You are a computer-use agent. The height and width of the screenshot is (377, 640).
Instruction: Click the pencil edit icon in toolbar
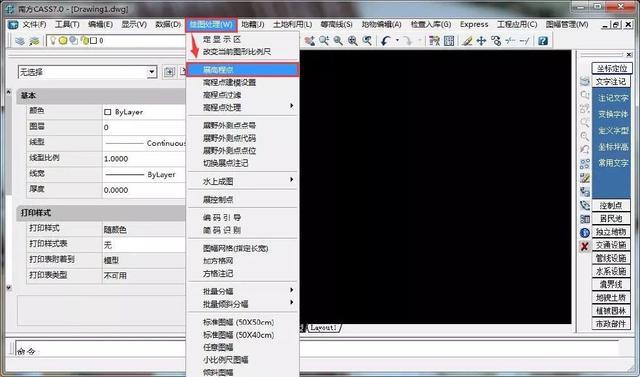point(467,40)
